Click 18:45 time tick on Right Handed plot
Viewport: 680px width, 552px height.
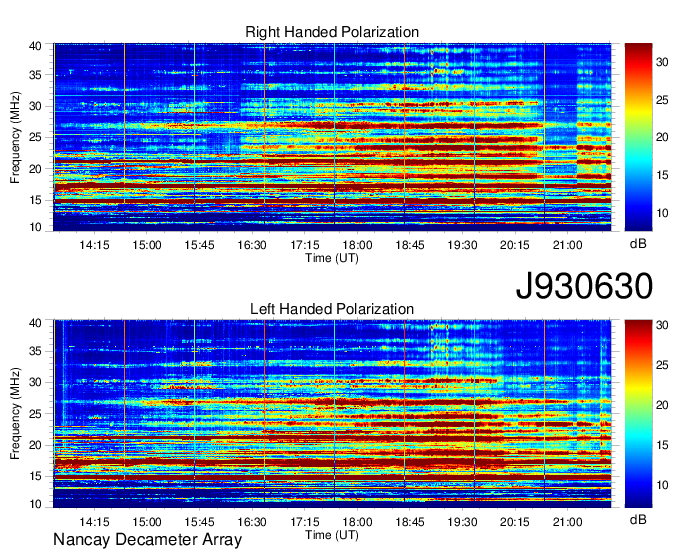[x=410, y=245]
